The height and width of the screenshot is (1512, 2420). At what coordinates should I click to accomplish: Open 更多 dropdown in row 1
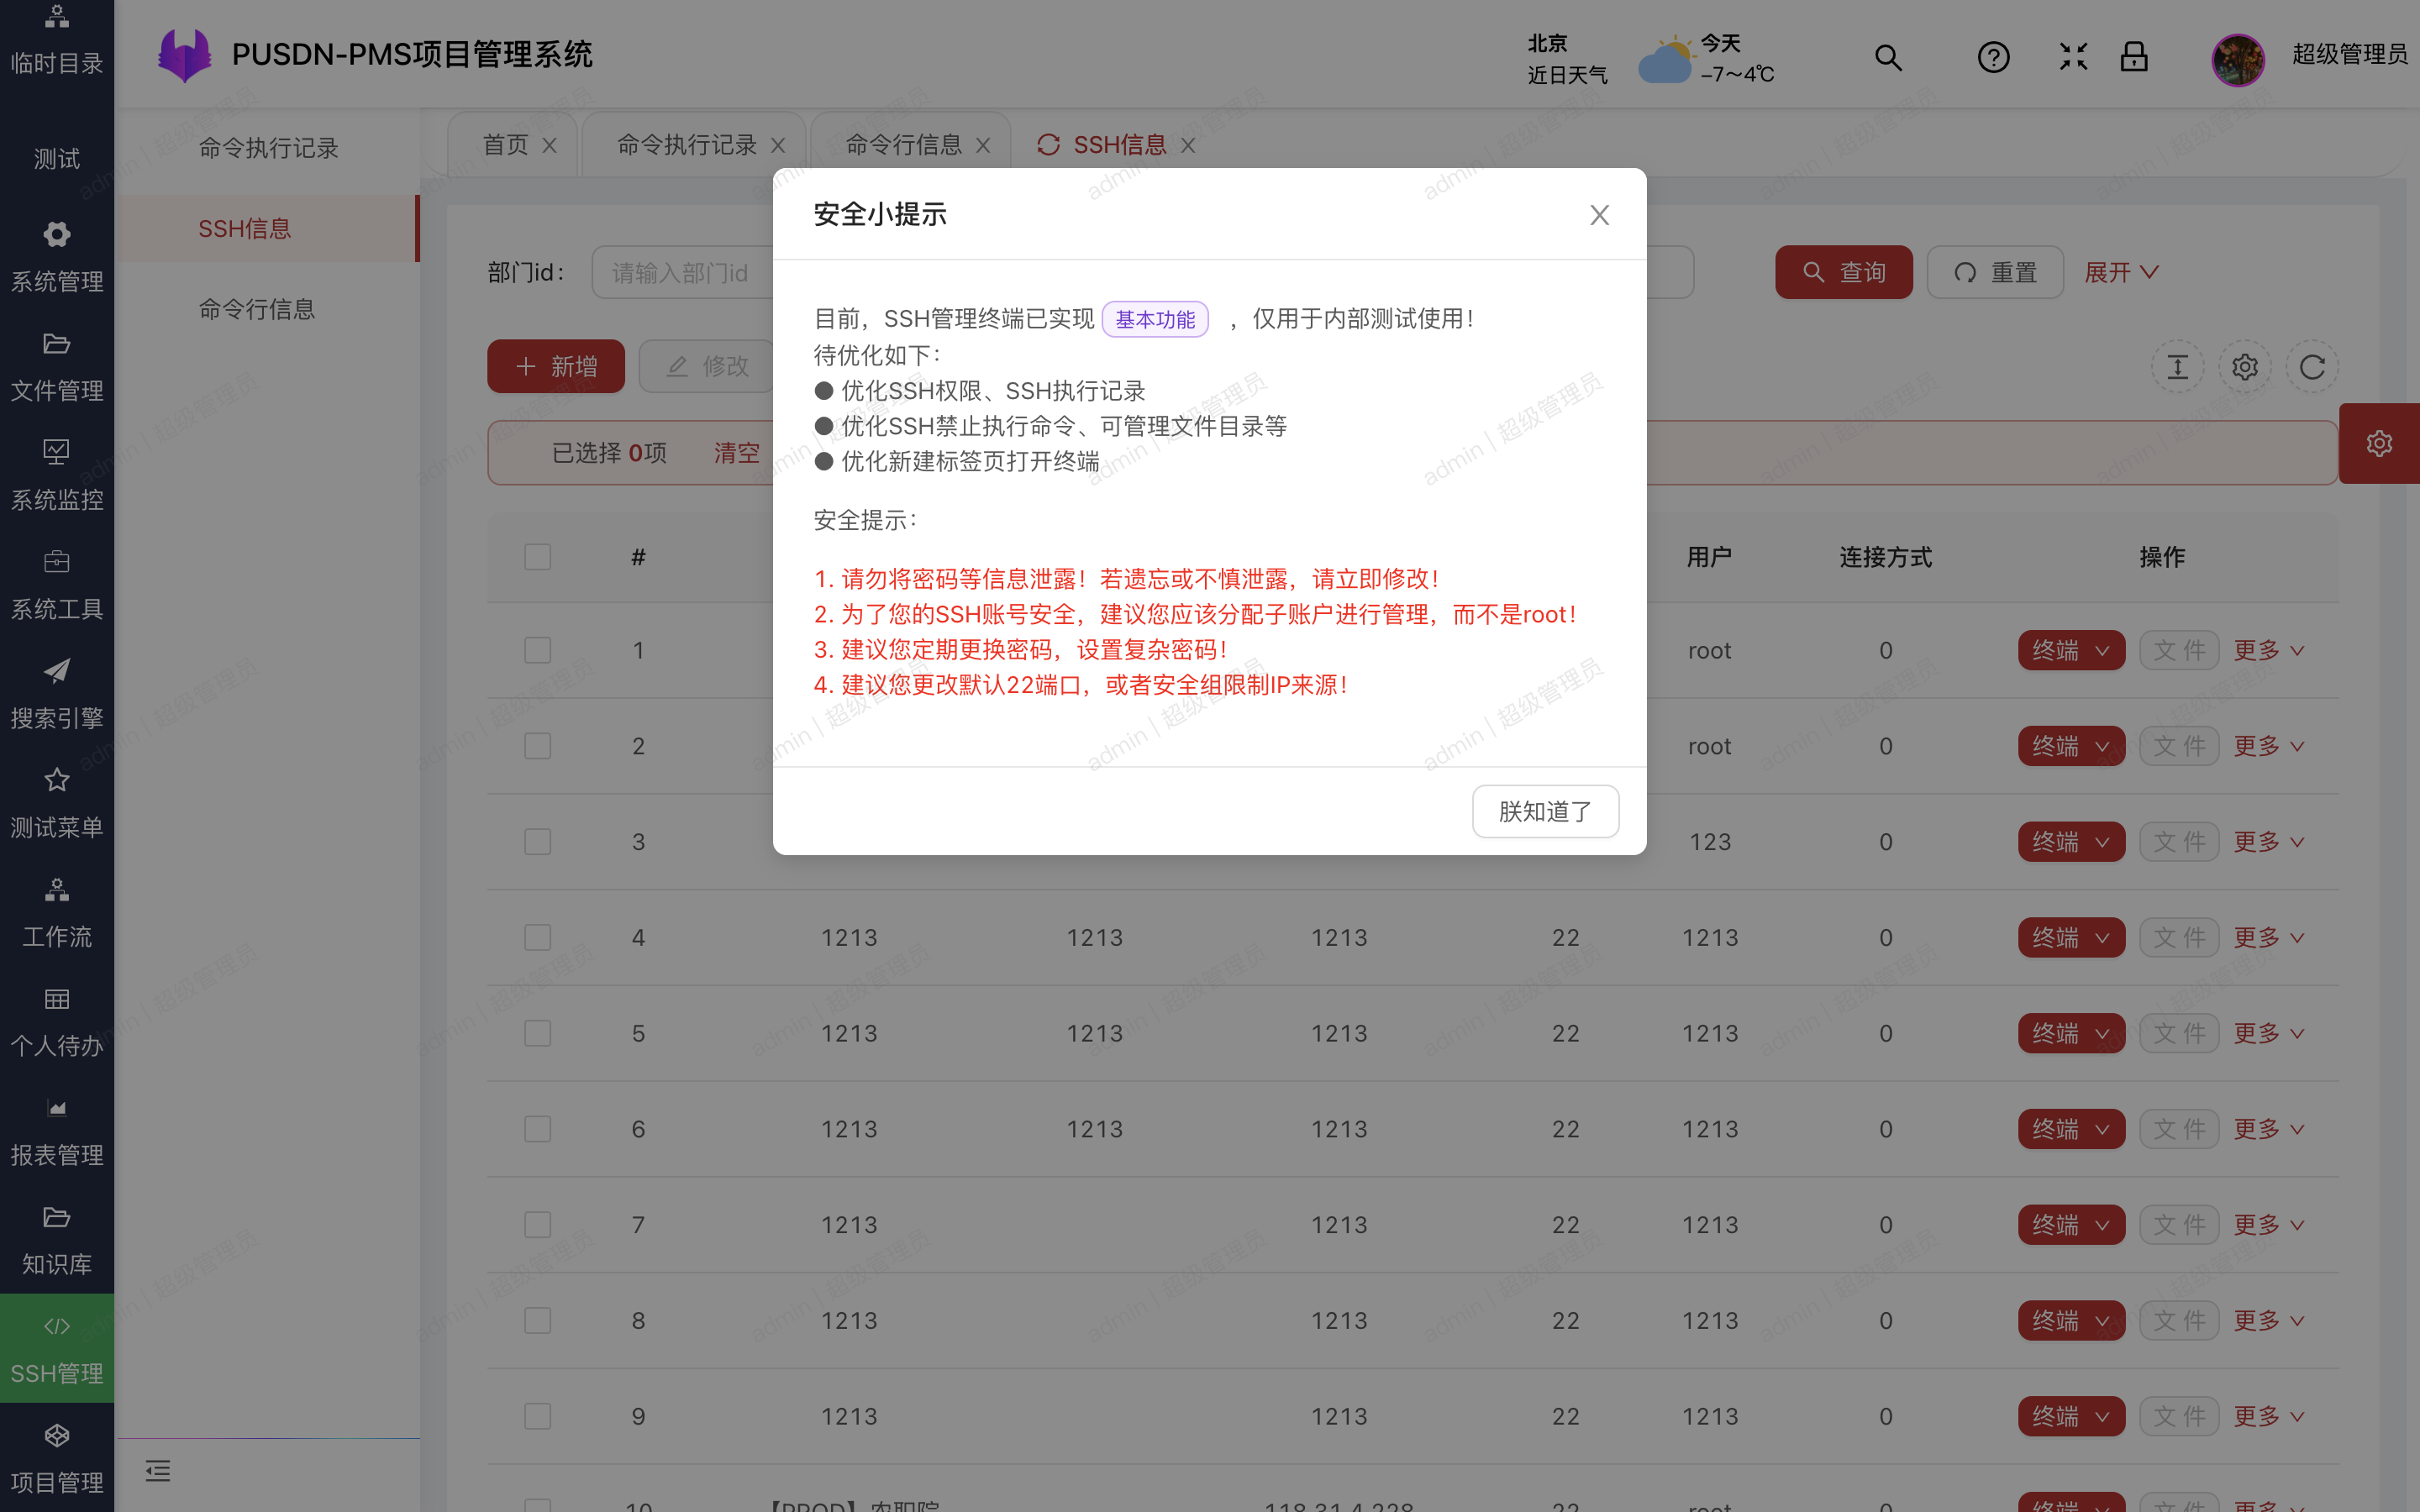[2268, 650]
